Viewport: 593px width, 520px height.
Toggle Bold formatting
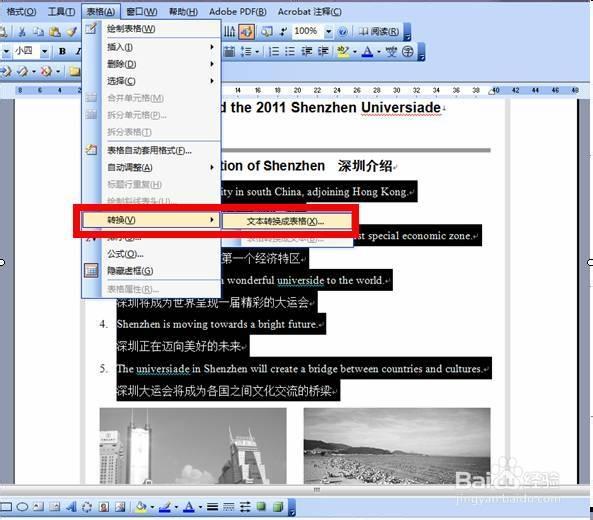coord(62,51)
